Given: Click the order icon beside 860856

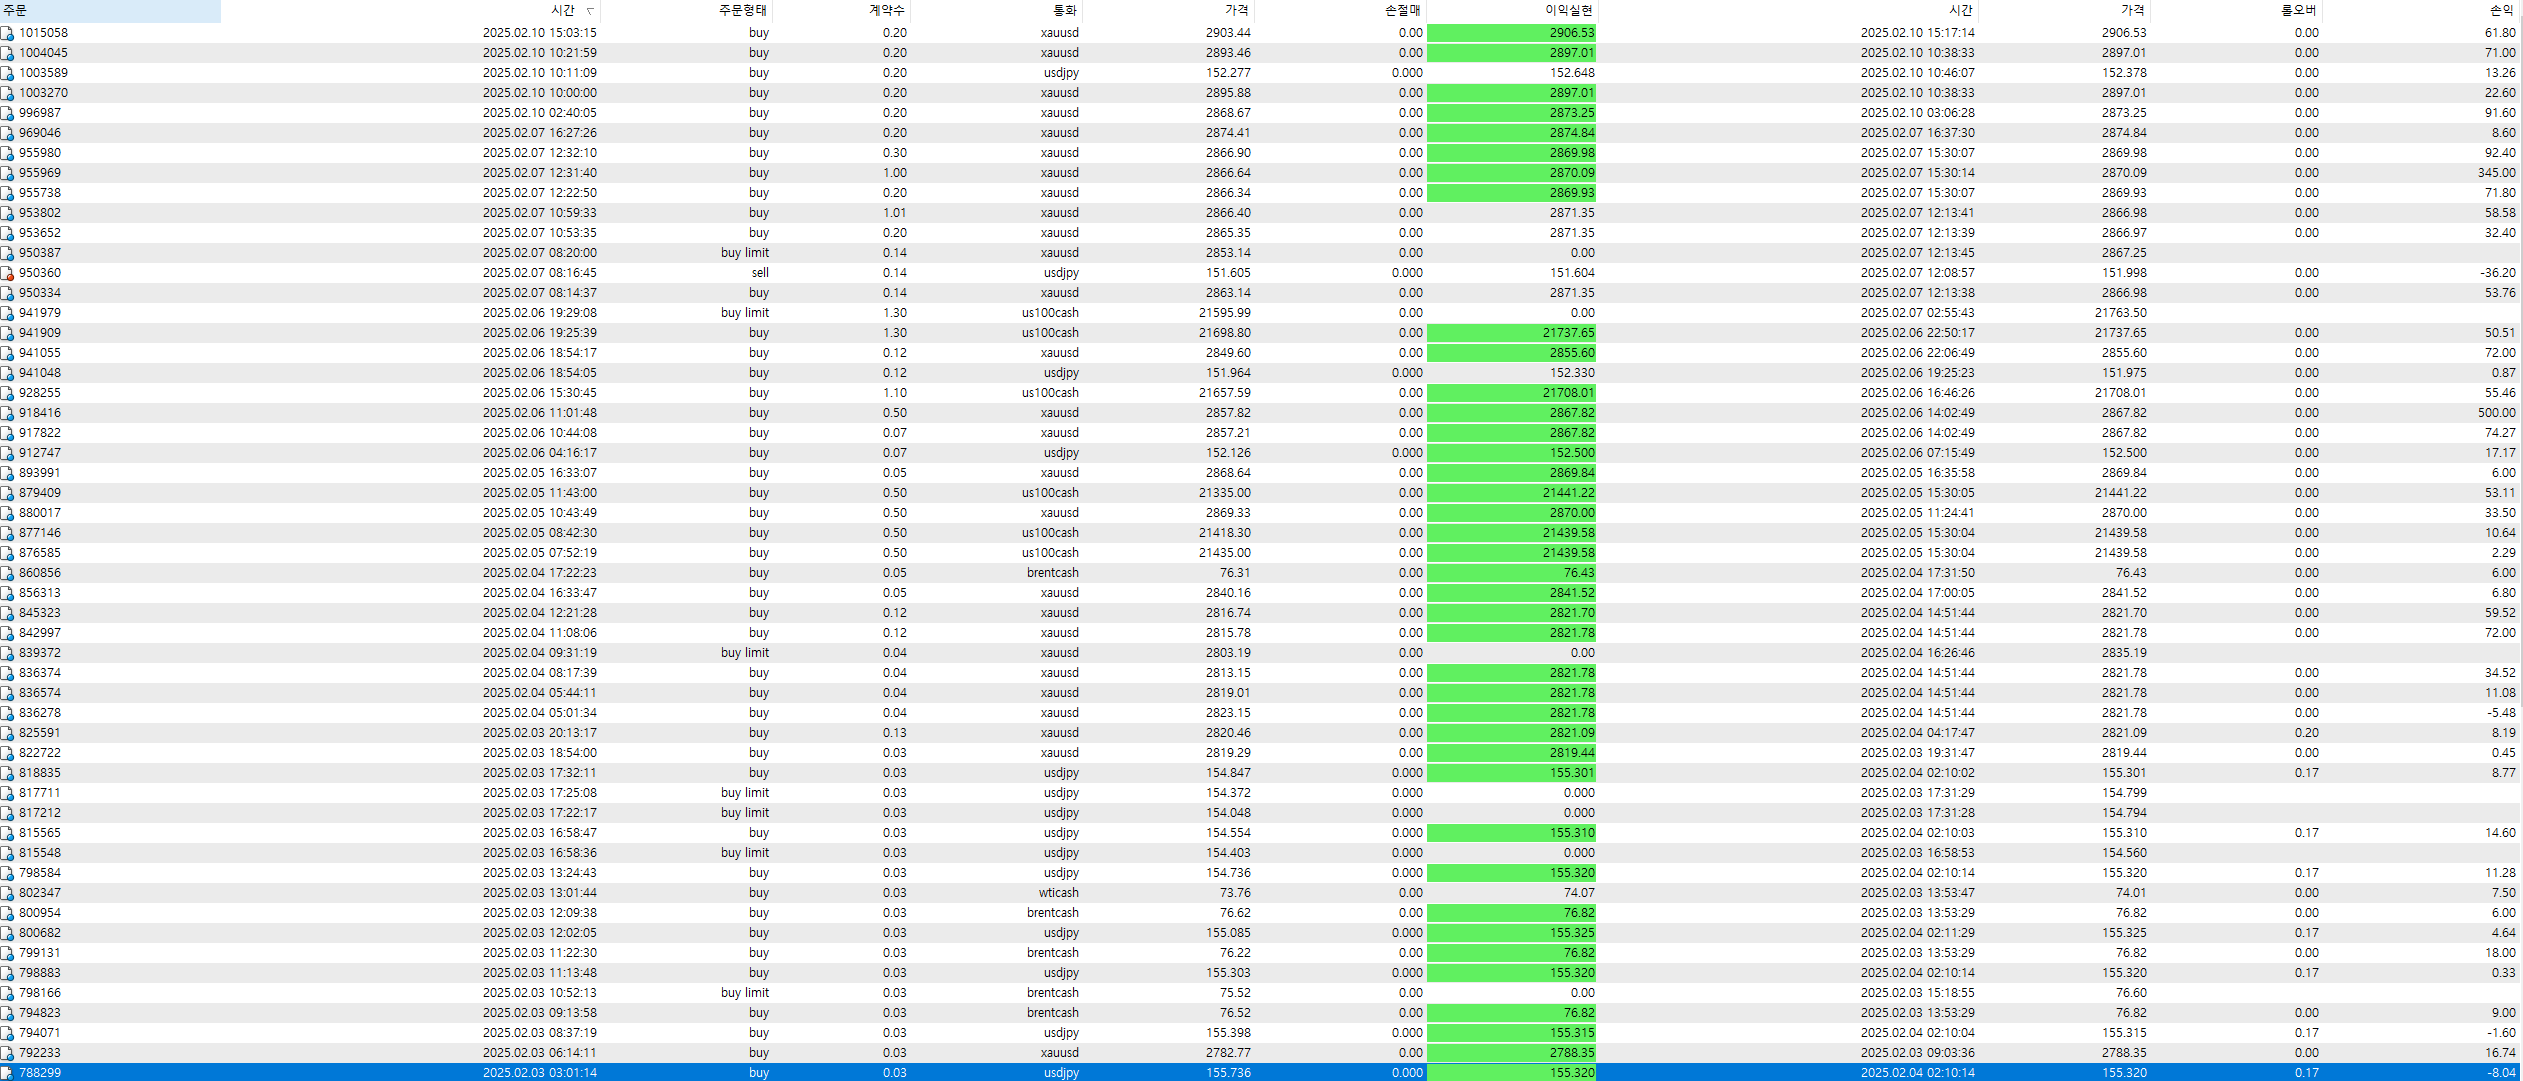Looking at the screenshot, I should tap(7, 573).
